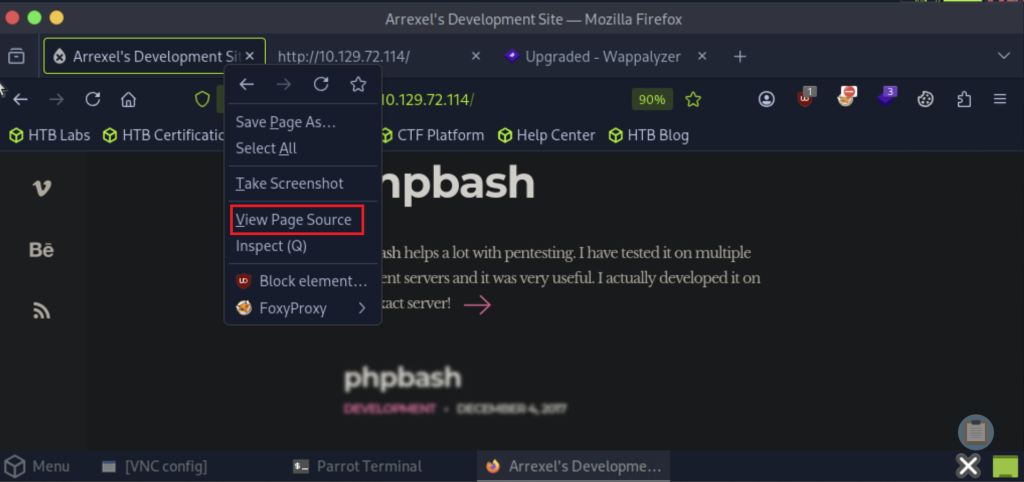Open the Firefox View icon left of tabs

(x=16, y=57)
